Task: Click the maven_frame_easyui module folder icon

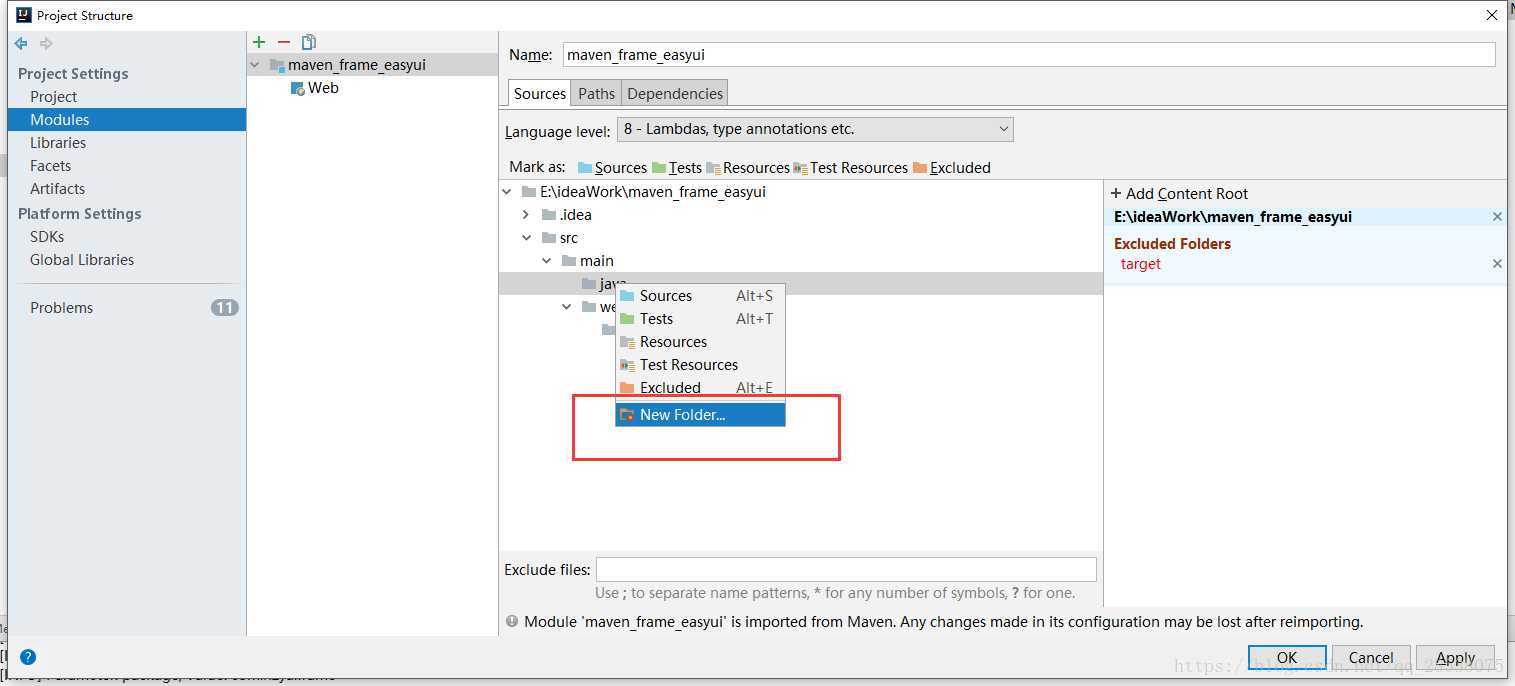Action: click(277, 65)
